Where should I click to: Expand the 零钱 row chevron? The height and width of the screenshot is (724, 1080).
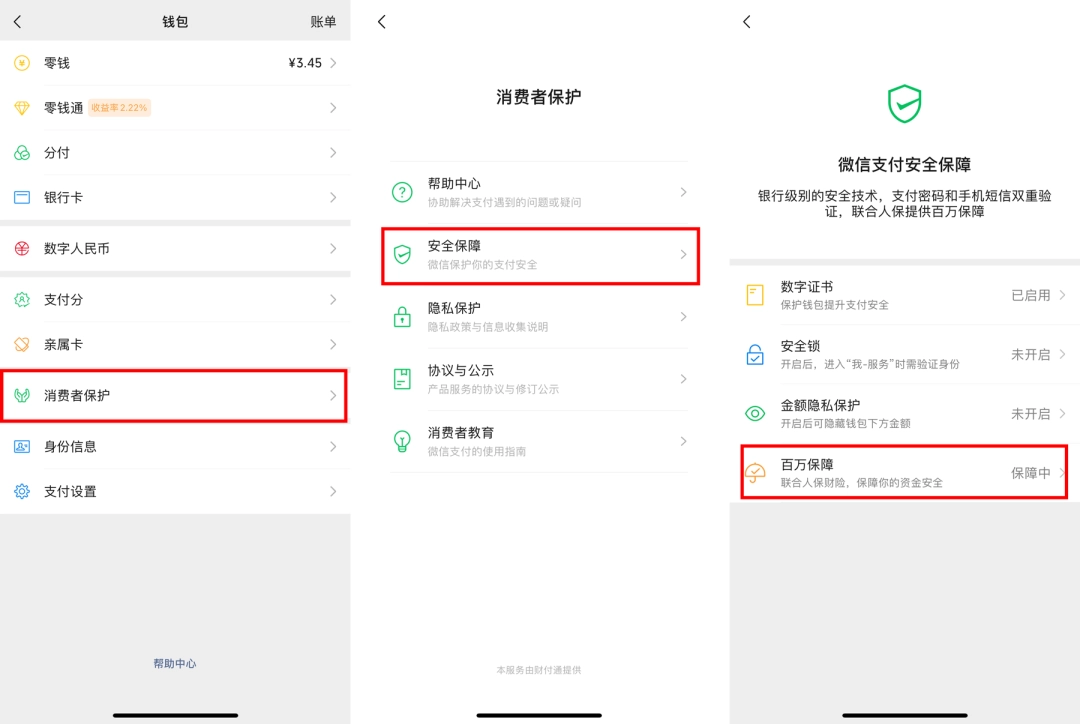333,63
